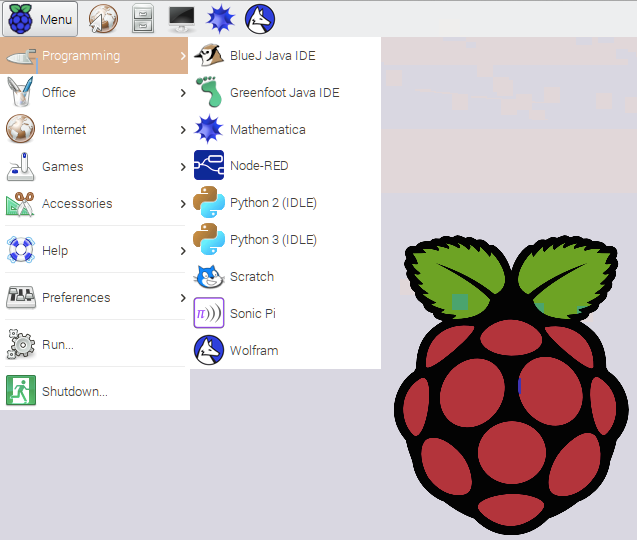Expand the Programming submenu arrow
This screenshot has height=540, width=637.
click(x=183, y=56)
